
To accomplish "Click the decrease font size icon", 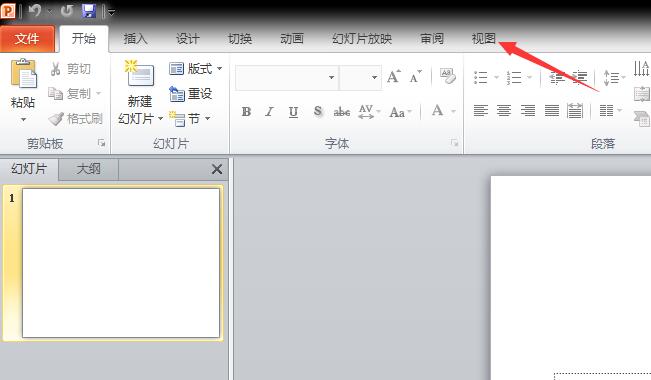I will click(415, 77).
